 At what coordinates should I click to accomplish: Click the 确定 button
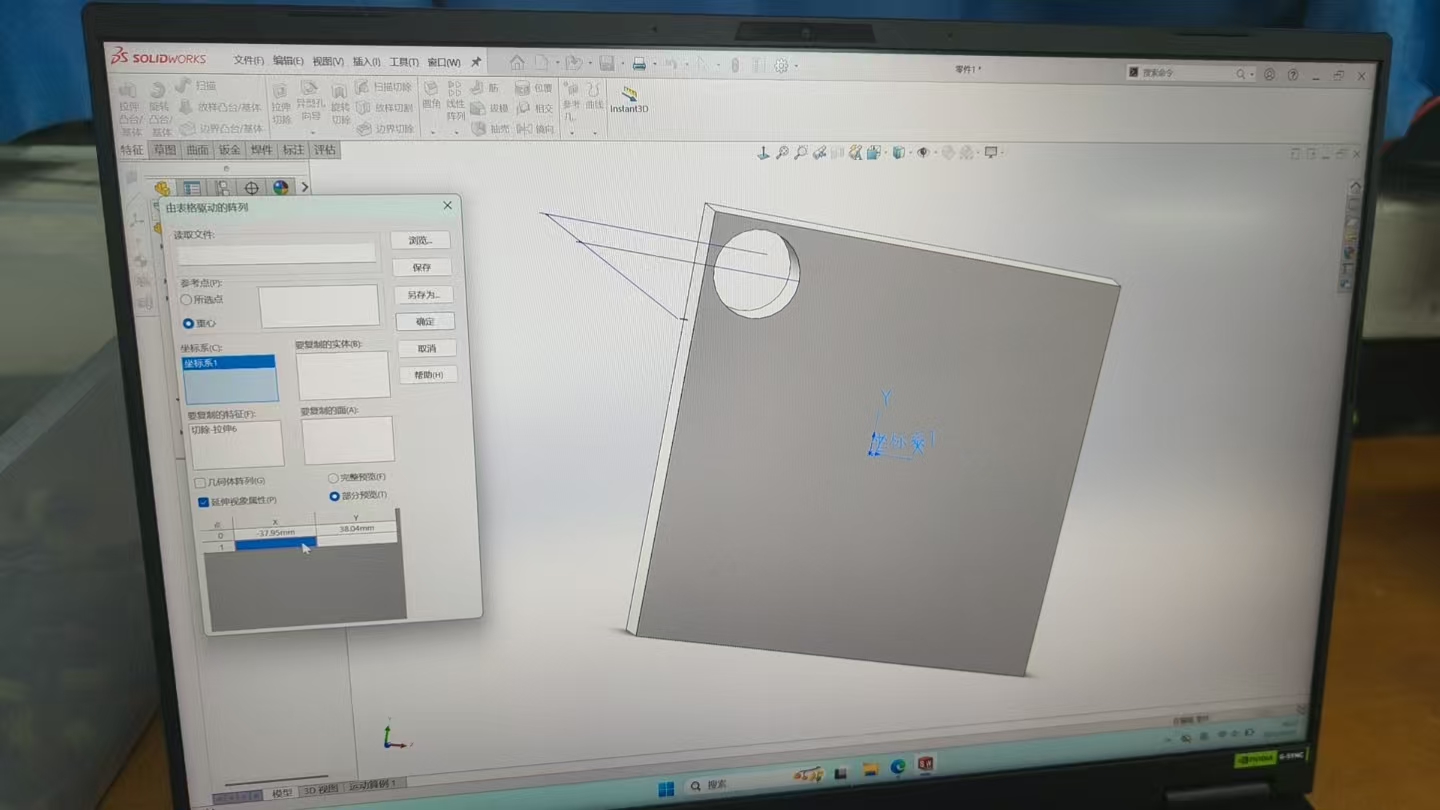(x=425, y=321)
